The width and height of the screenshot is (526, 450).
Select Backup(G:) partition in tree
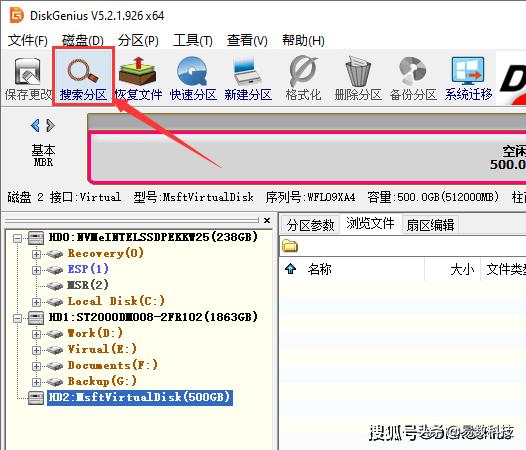pos(102,381)
